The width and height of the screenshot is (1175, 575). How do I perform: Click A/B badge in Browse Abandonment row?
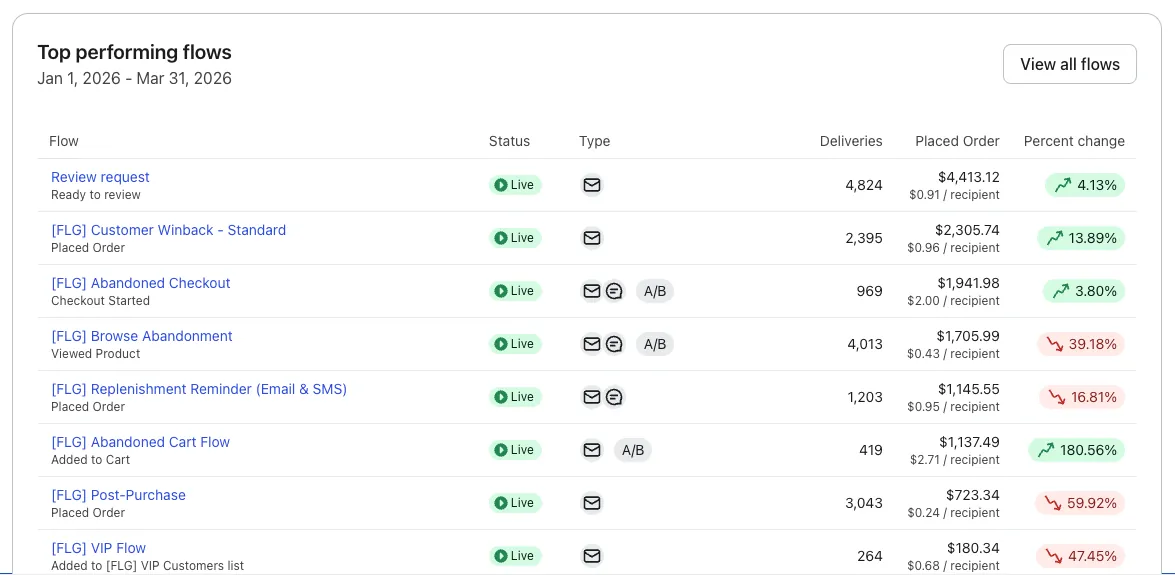655,344
